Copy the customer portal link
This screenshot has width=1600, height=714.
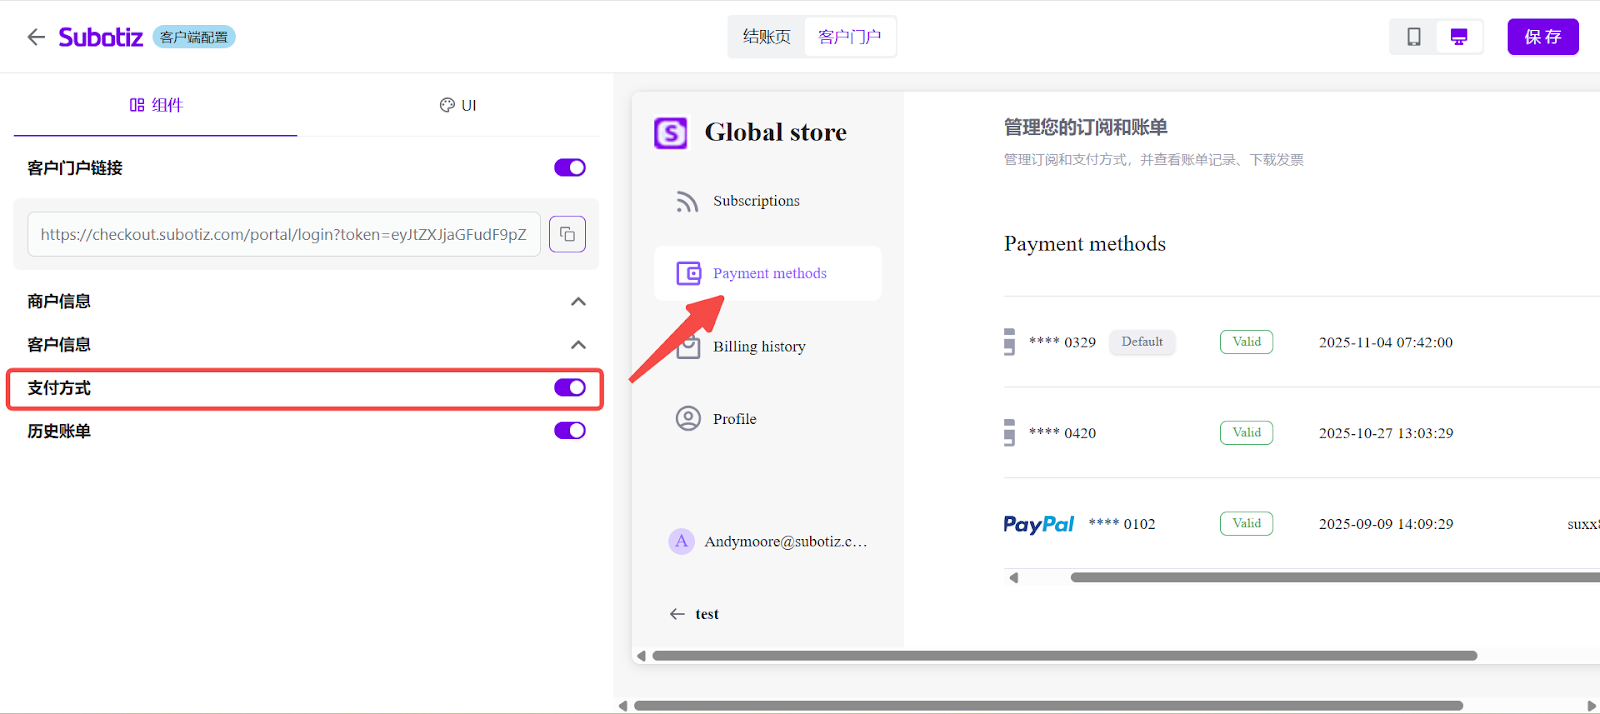pos(567,234)
